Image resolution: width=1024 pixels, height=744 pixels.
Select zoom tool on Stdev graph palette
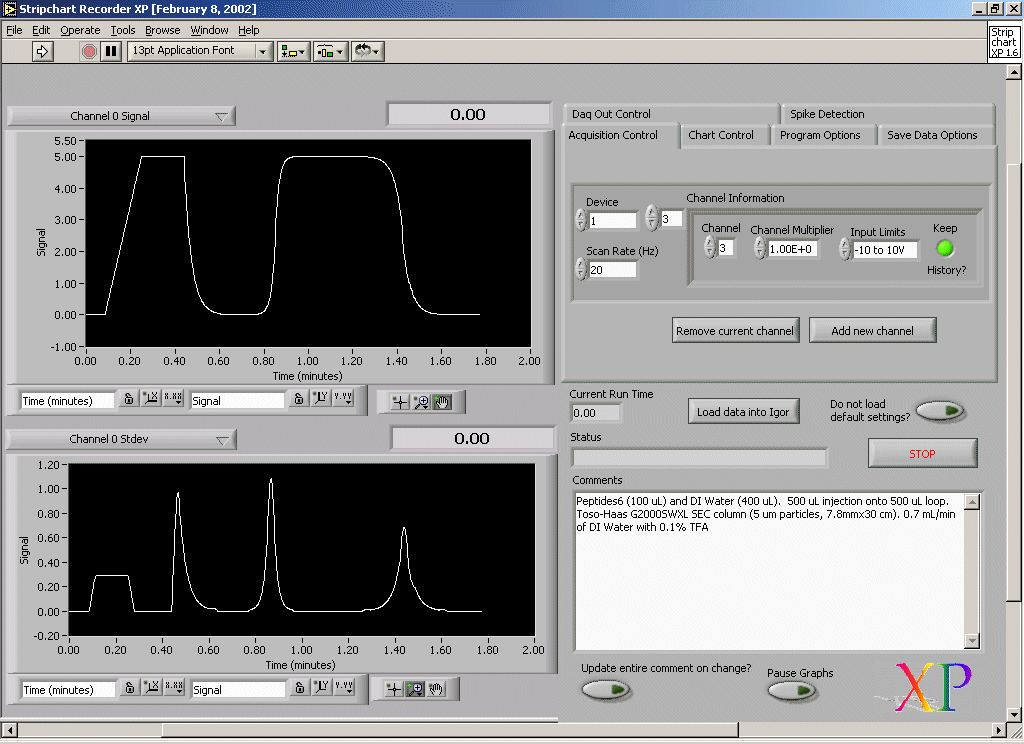pos(415,689)
